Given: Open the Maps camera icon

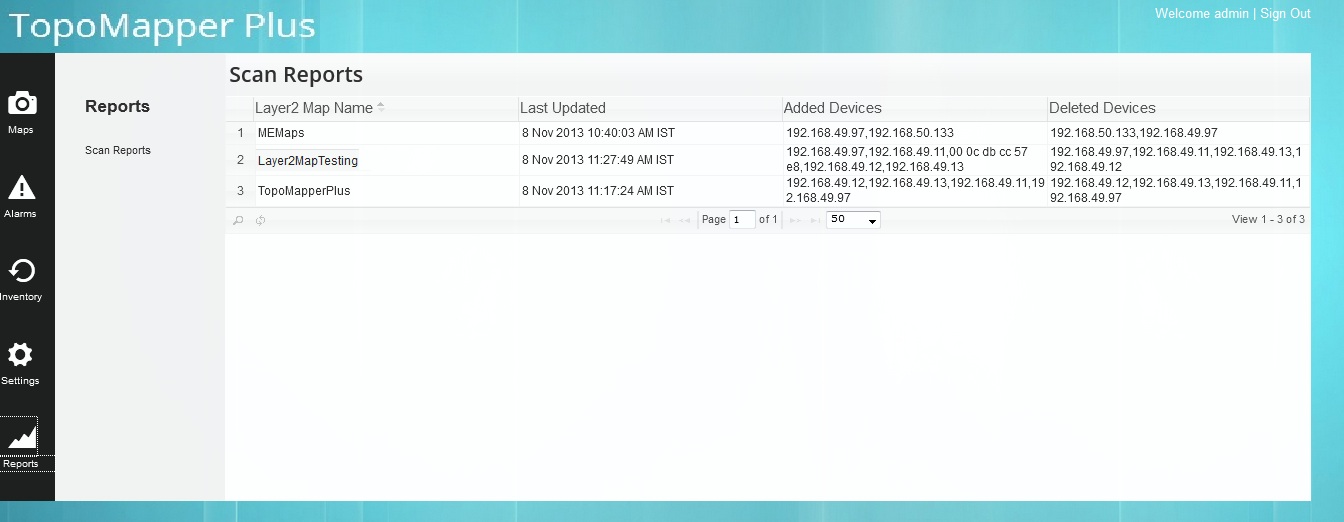Looking at the screenshot, I should [x=22, y=103].
